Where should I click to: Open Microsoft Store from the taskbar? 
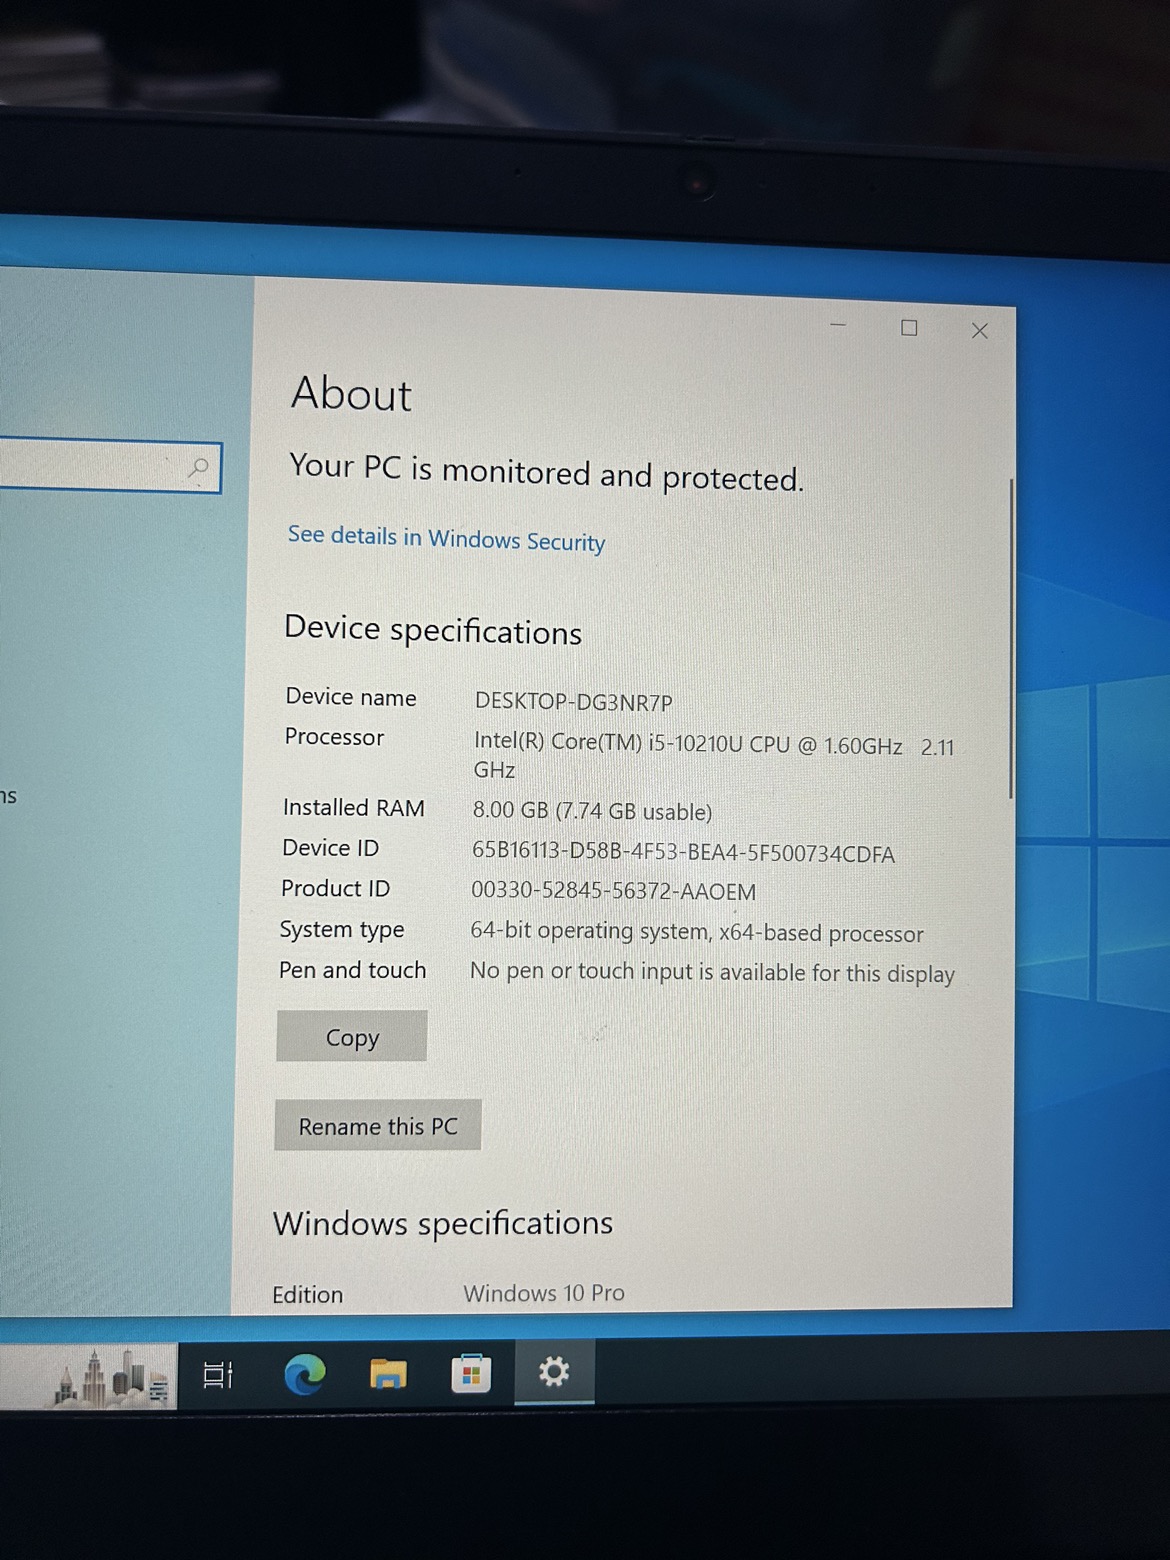(471, 1373)
